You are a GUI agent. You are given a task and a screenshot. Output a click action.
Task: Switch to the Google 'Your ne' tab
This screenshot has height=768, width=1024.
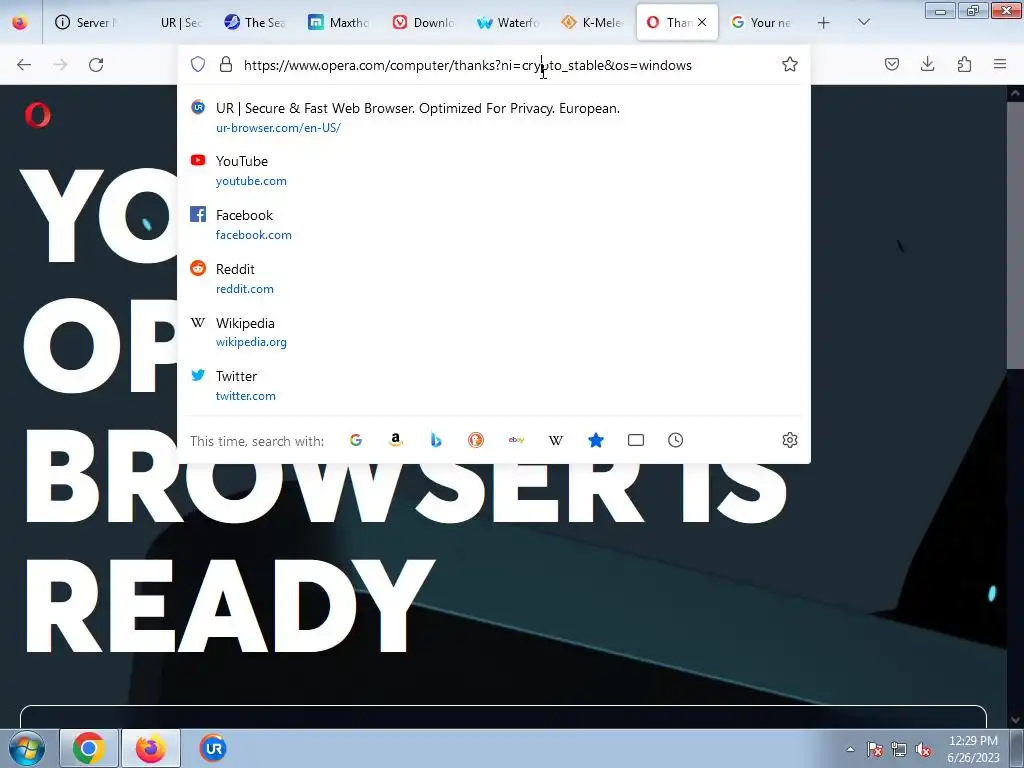coord(761,23)
